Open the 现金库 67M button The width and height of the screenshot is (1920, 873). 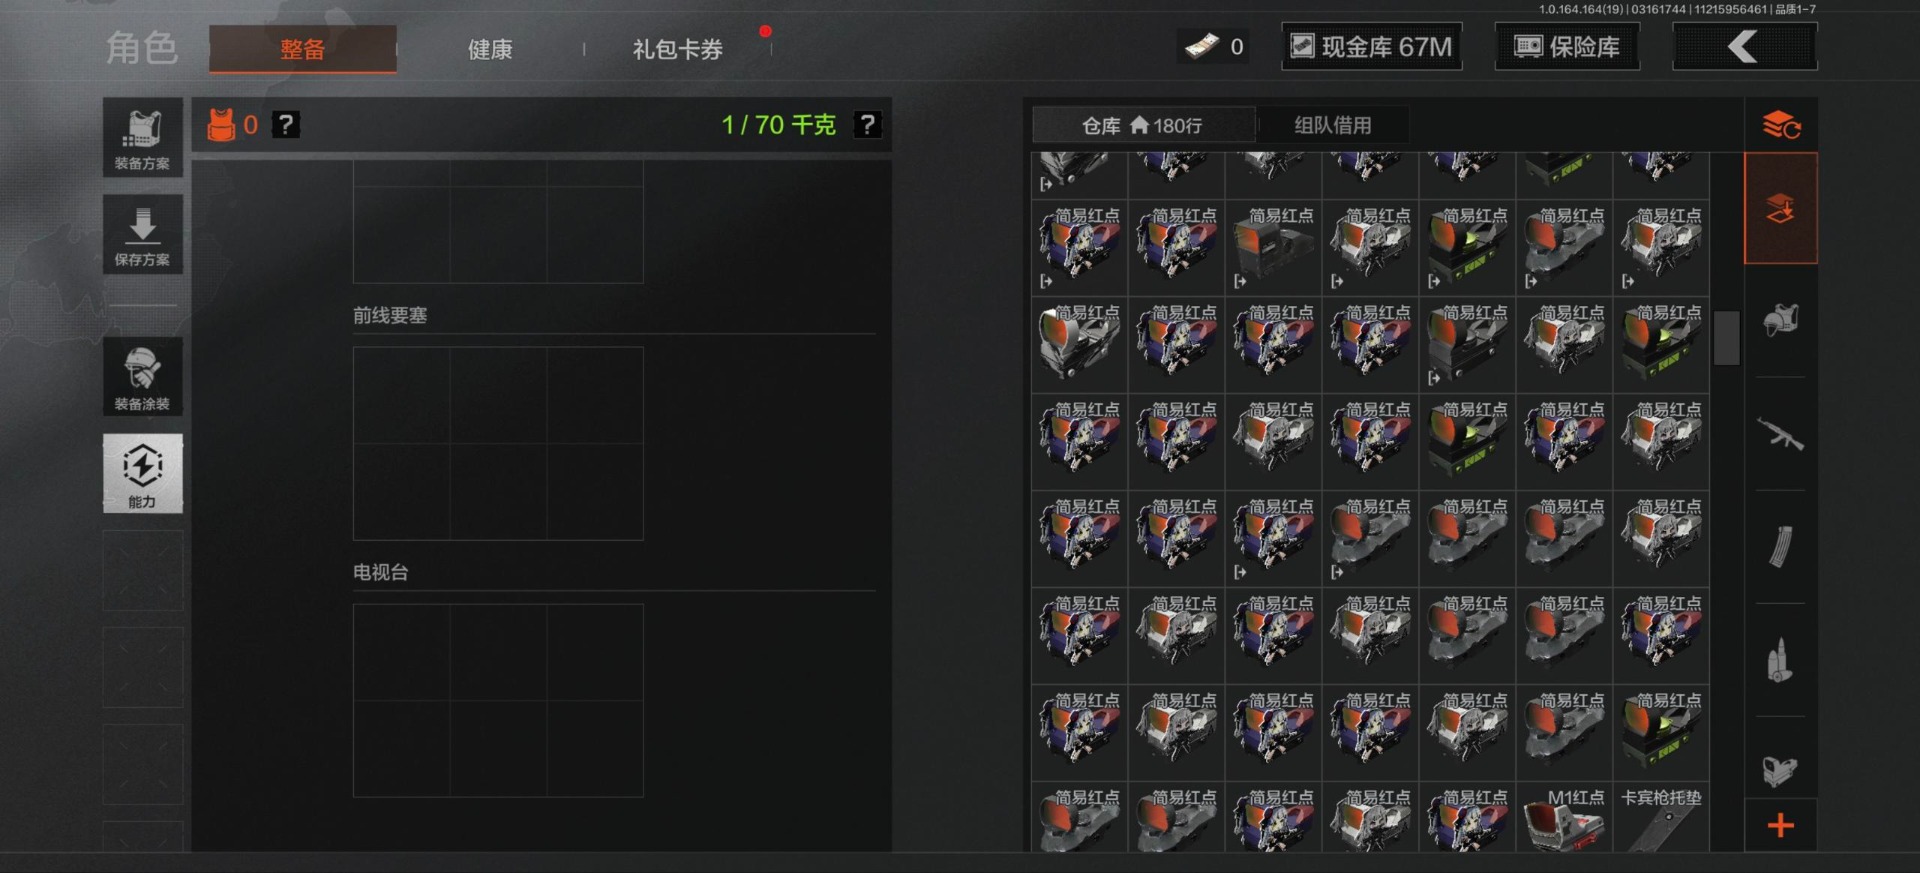1372,47
